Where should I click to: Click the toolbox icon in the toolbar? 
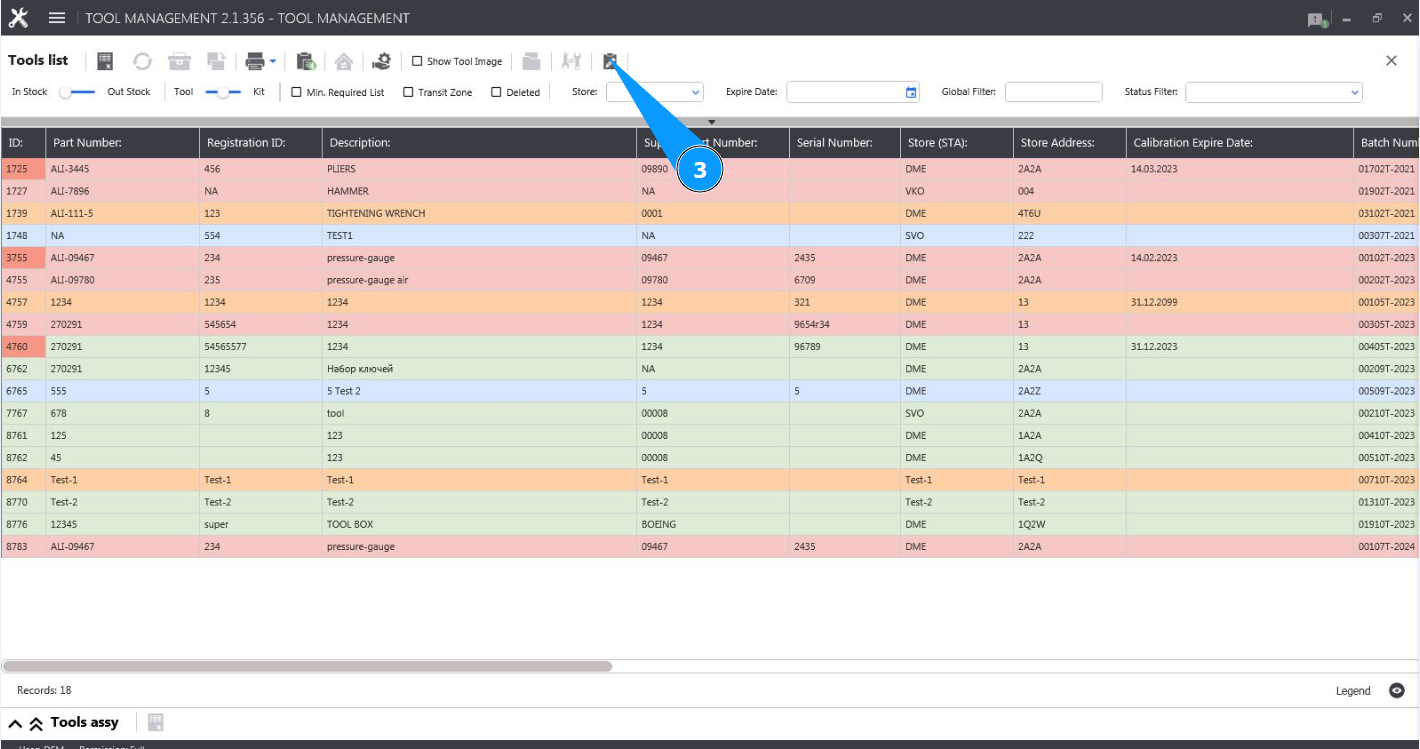(179, 62)
